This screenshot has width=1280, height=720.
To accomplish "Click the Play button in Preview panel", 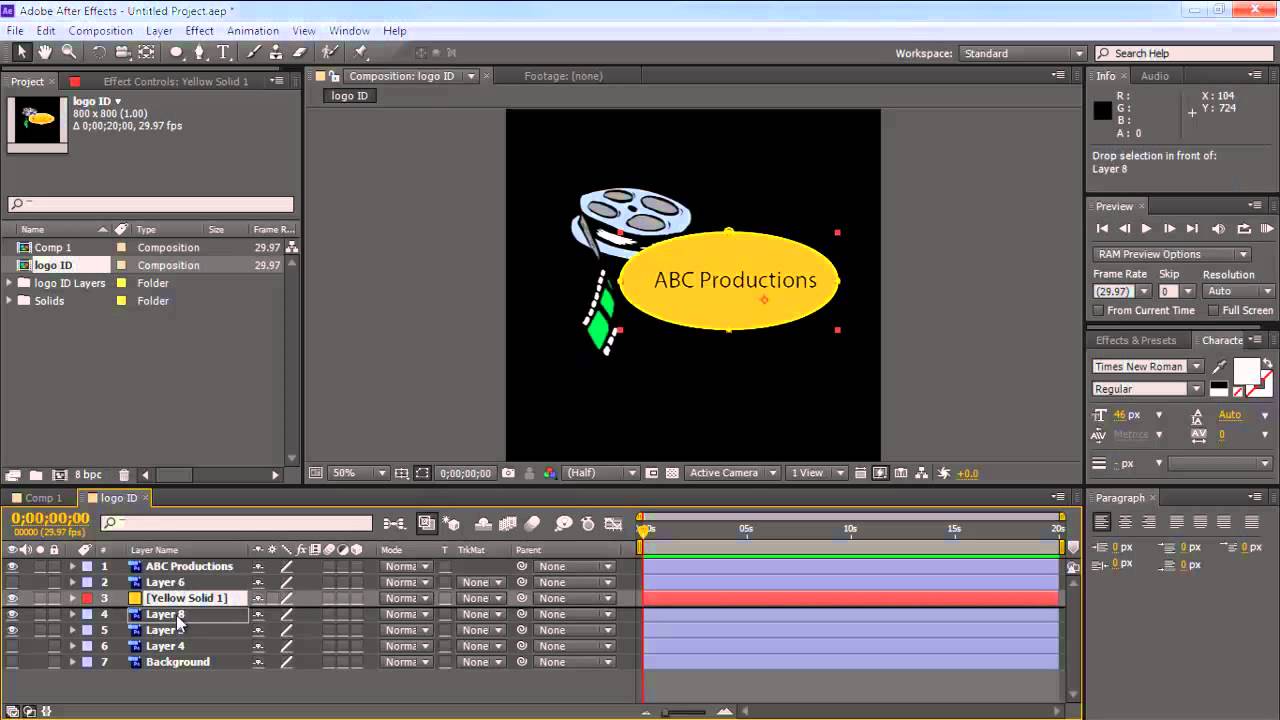I will [x=1146, y=229].
